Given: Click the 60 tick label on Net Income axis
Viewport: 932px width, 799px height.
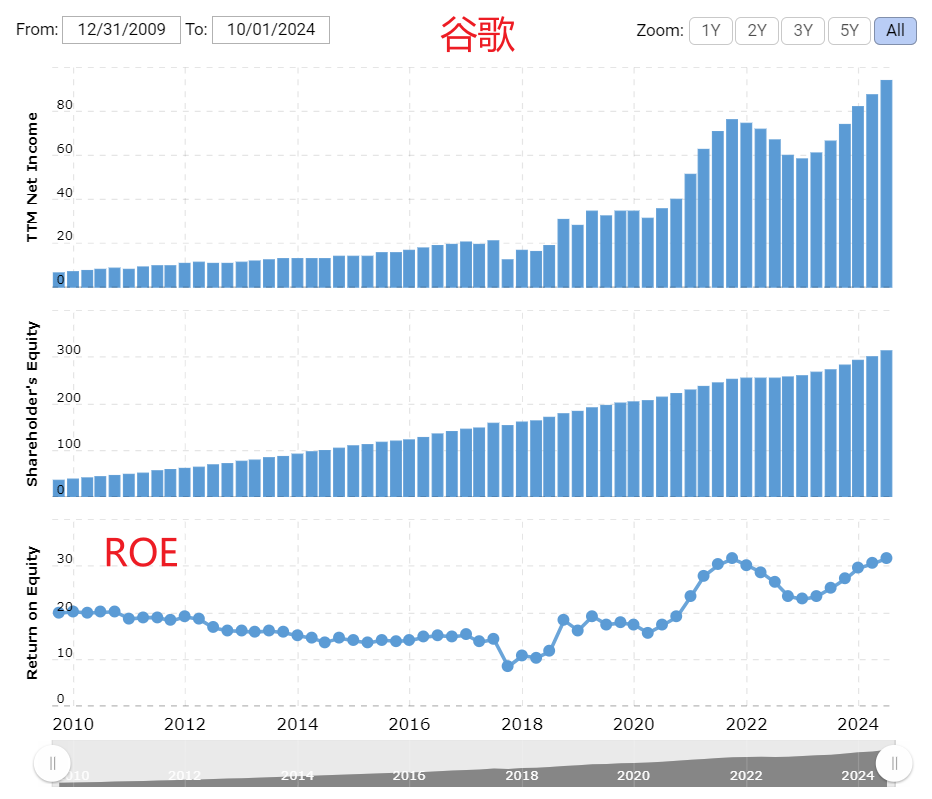Looking at the screenshot, I should pyautogui.click(x=65, y=149).
